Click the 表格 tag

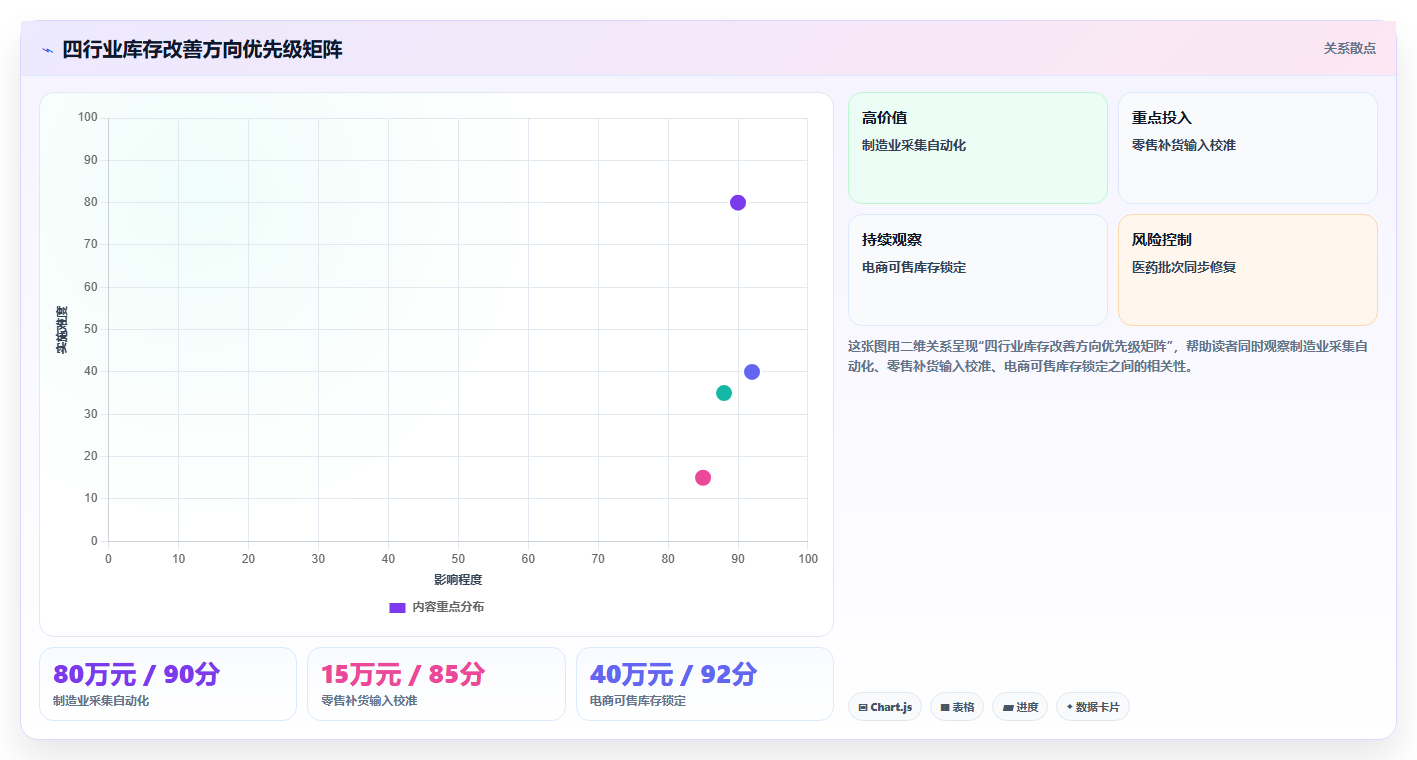[x=957, y=707]
